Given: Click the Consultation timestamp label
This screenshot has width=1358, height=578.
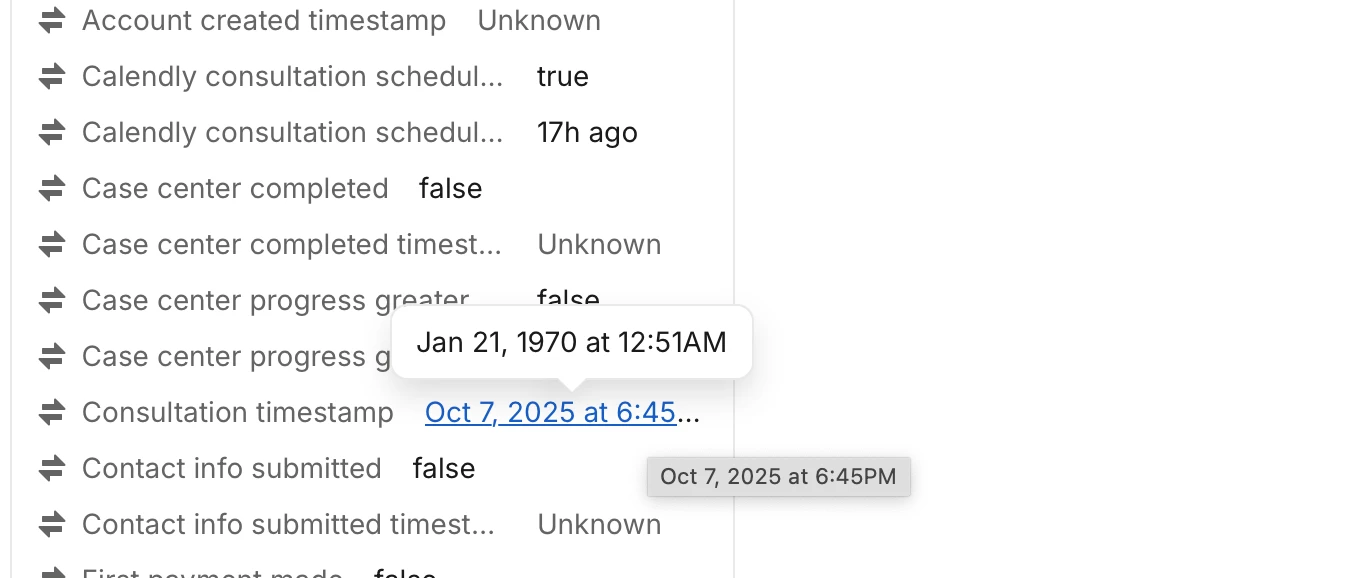Looking at the screenshot, I should point(238,413).
